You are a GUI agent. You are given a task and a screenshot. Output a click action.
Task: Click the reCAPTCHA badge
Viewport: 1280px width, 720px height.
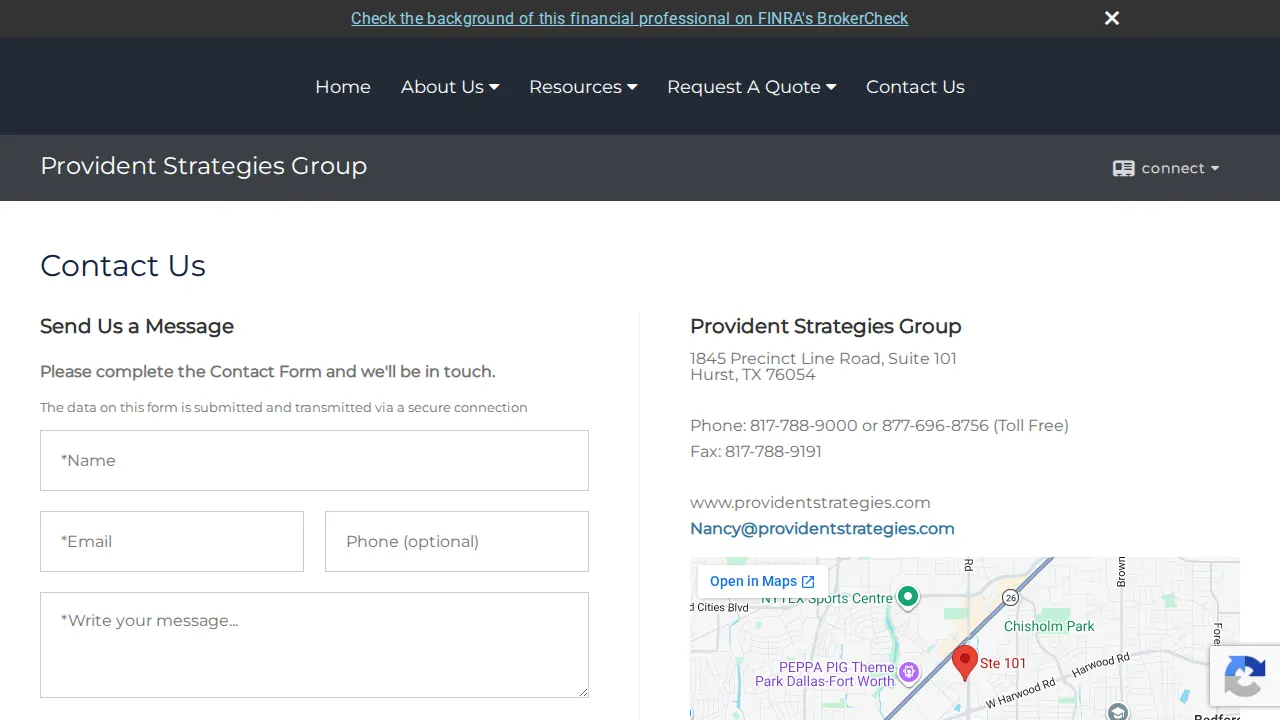tap(1245, 676)
